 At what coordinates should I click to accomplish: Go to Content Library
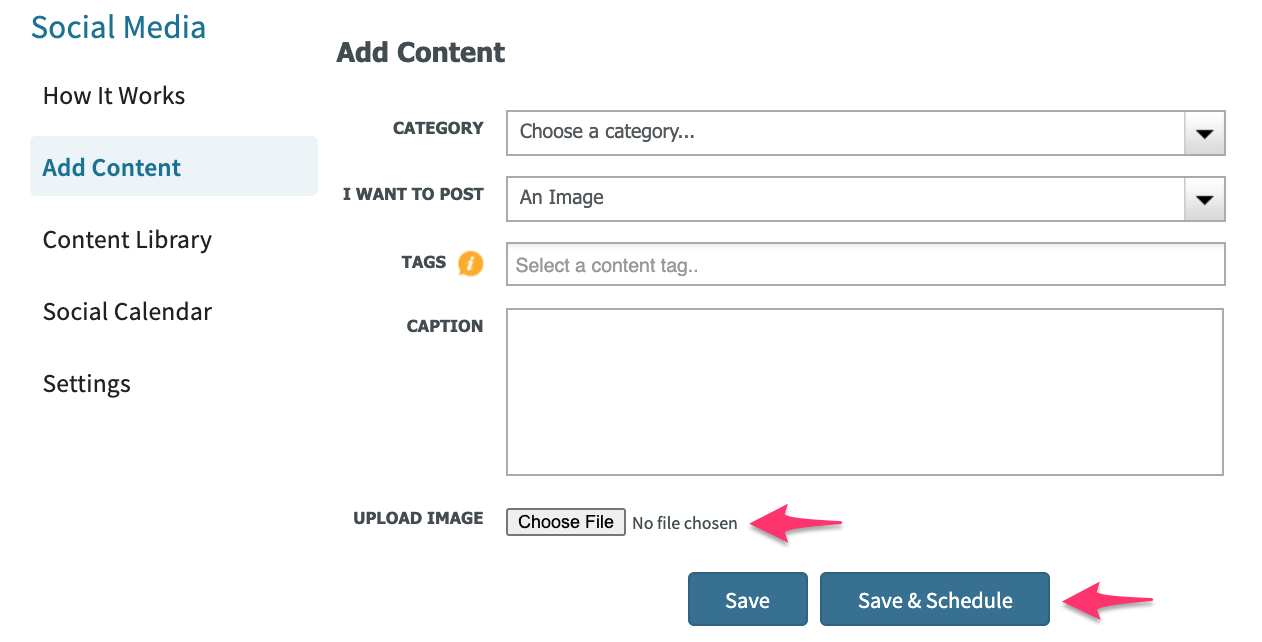[x=127, y=240]
